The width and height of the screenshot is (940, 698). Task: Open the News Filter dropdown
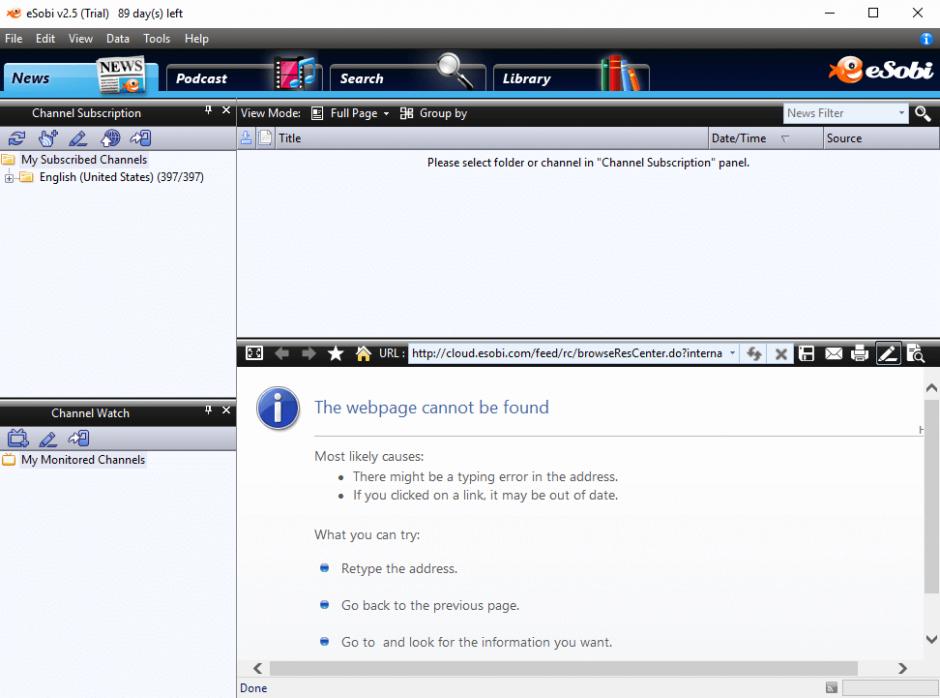[901, 113]
